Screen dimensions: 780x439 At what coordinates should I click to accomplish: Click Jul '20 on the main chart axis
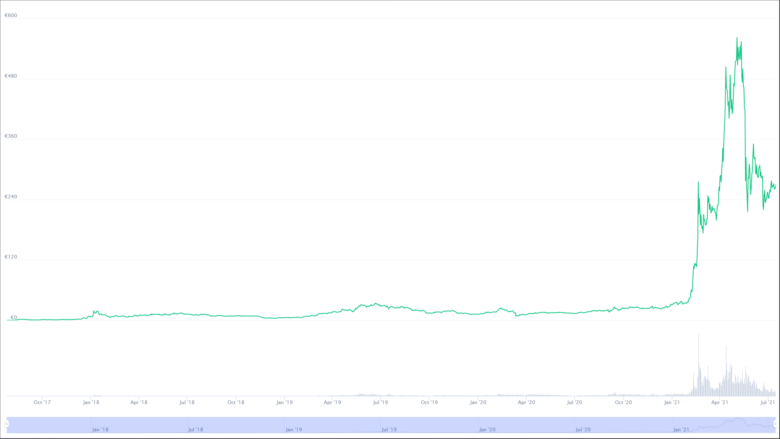575,402
